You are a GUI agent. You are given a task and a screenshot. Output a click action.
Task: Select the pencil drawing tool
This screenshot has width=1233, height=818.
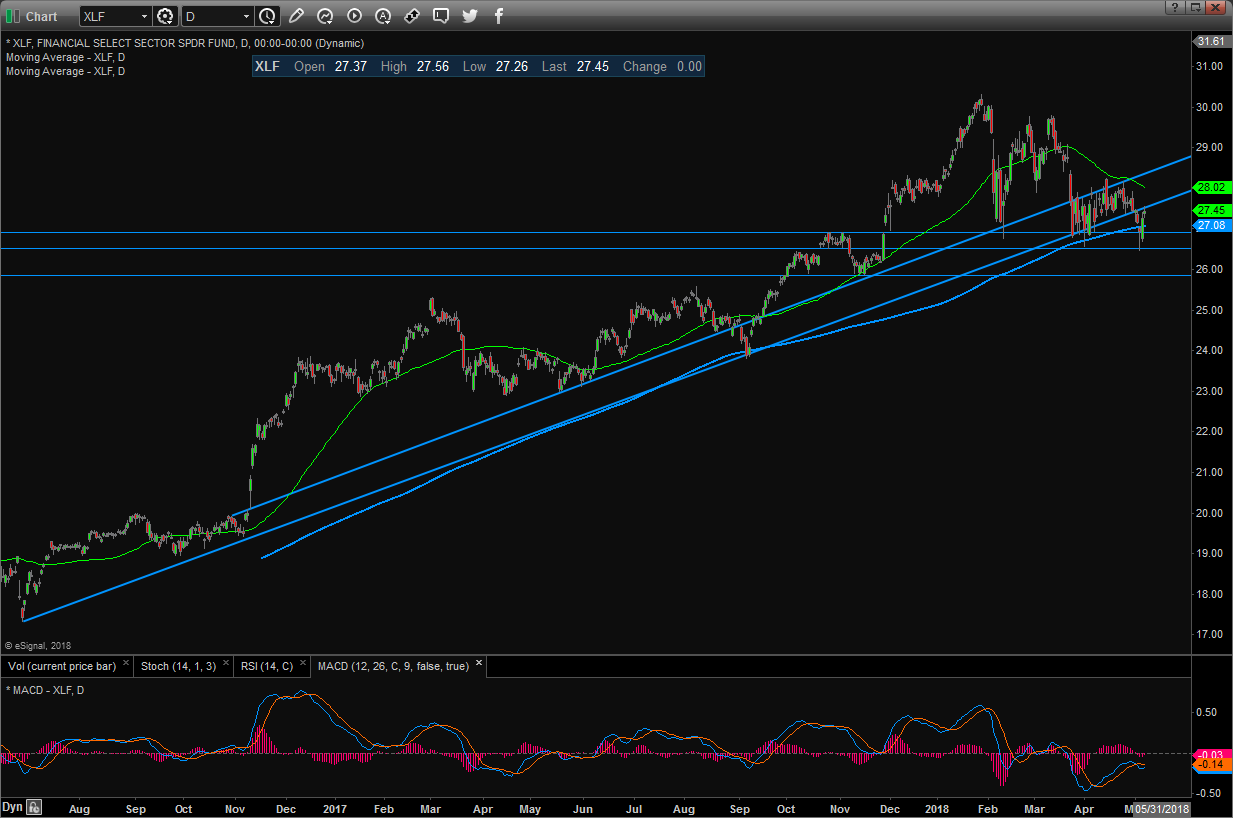296,16
